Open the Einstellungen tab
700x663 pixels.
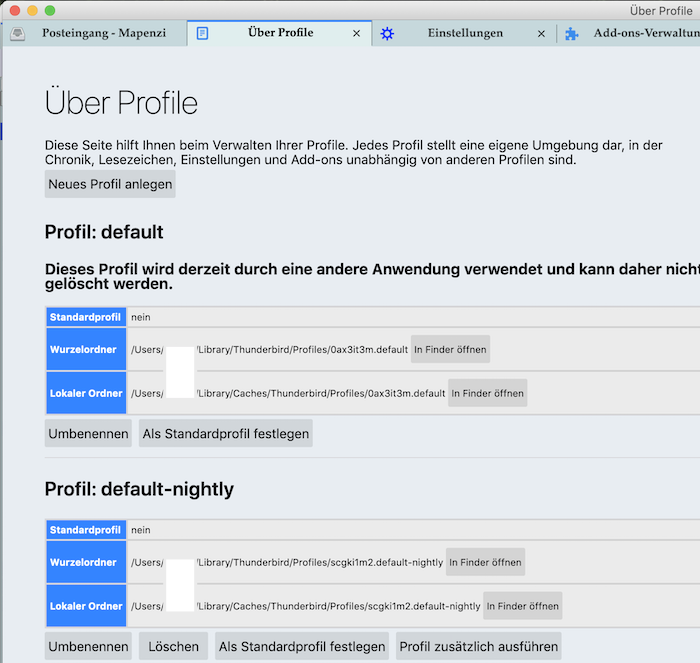(465, 33)
